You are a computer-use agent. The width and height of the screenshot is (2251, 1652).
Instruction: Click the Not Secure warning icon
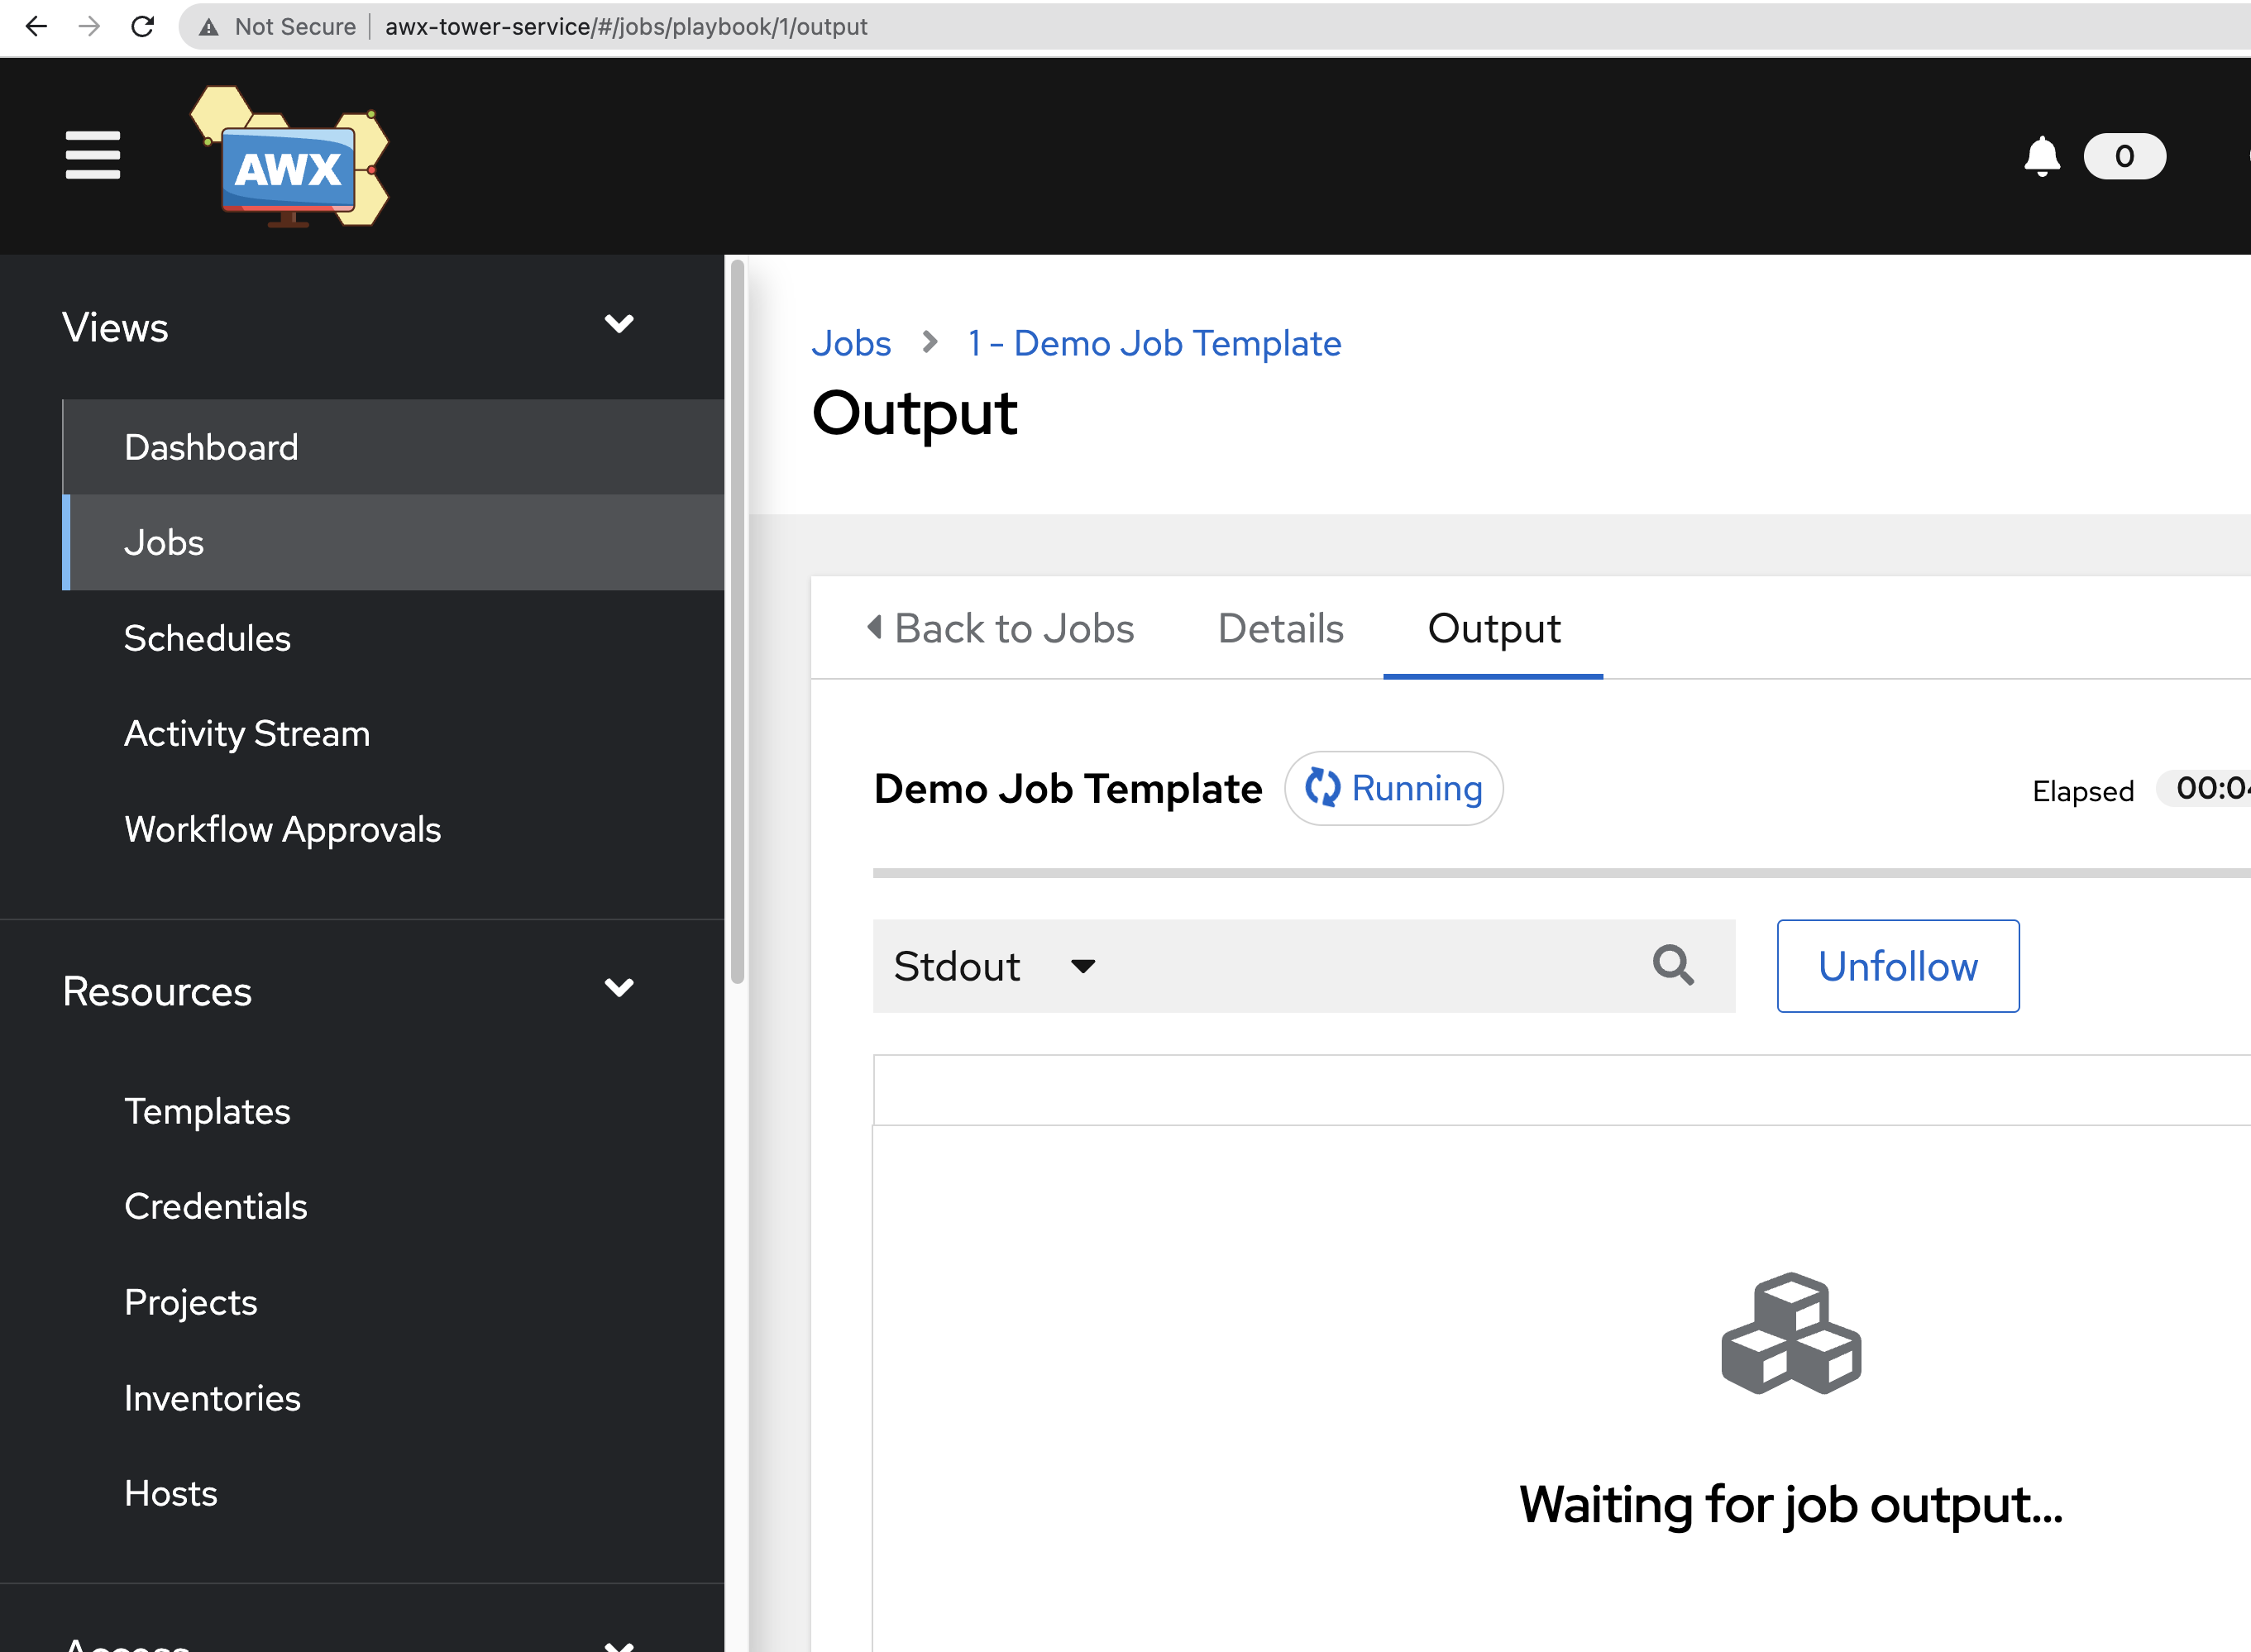point(208,27)
